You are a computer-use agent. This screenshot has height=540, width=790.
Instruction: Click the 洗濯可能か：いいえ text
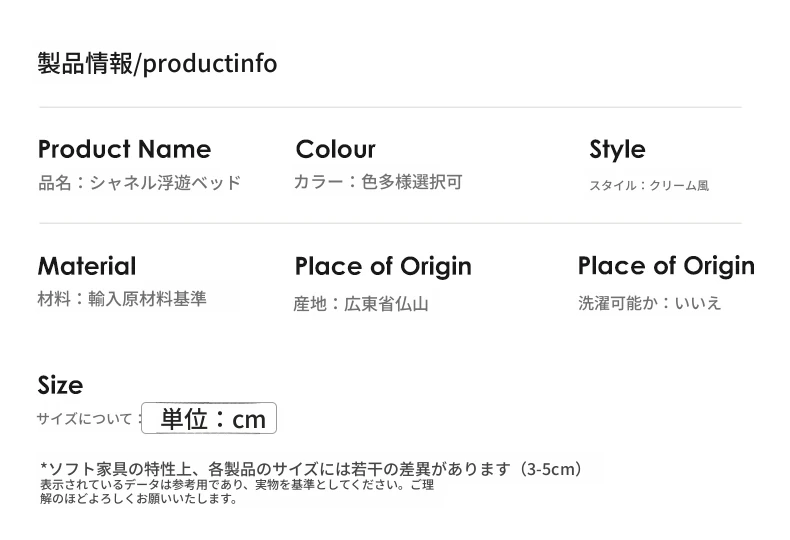click(x=649, y=303)
